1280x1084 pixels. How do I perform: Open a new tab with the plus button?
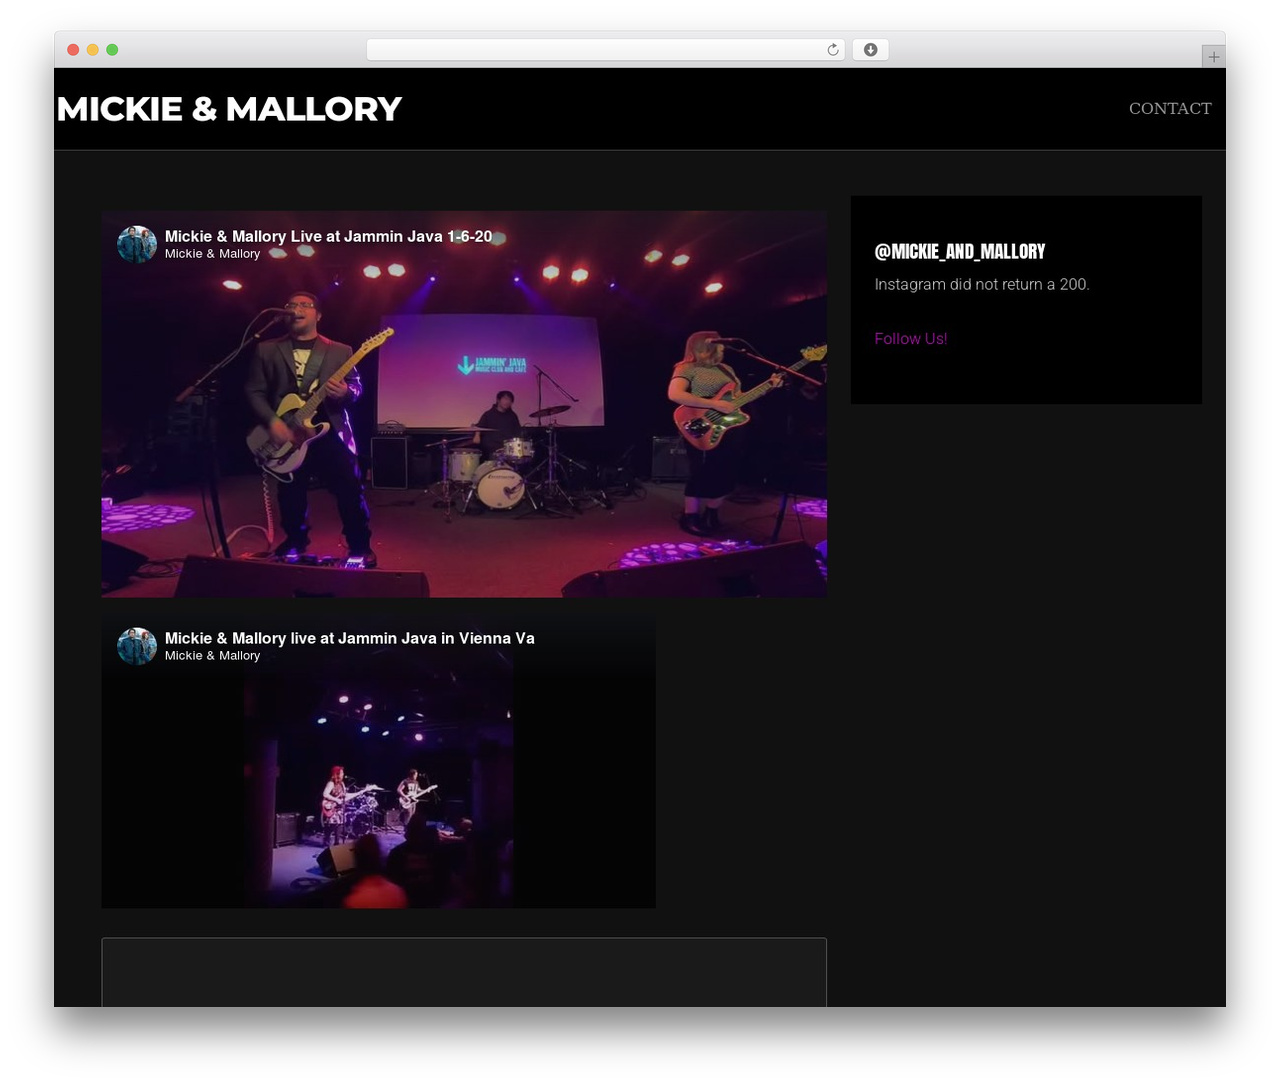coord(1213,57)
